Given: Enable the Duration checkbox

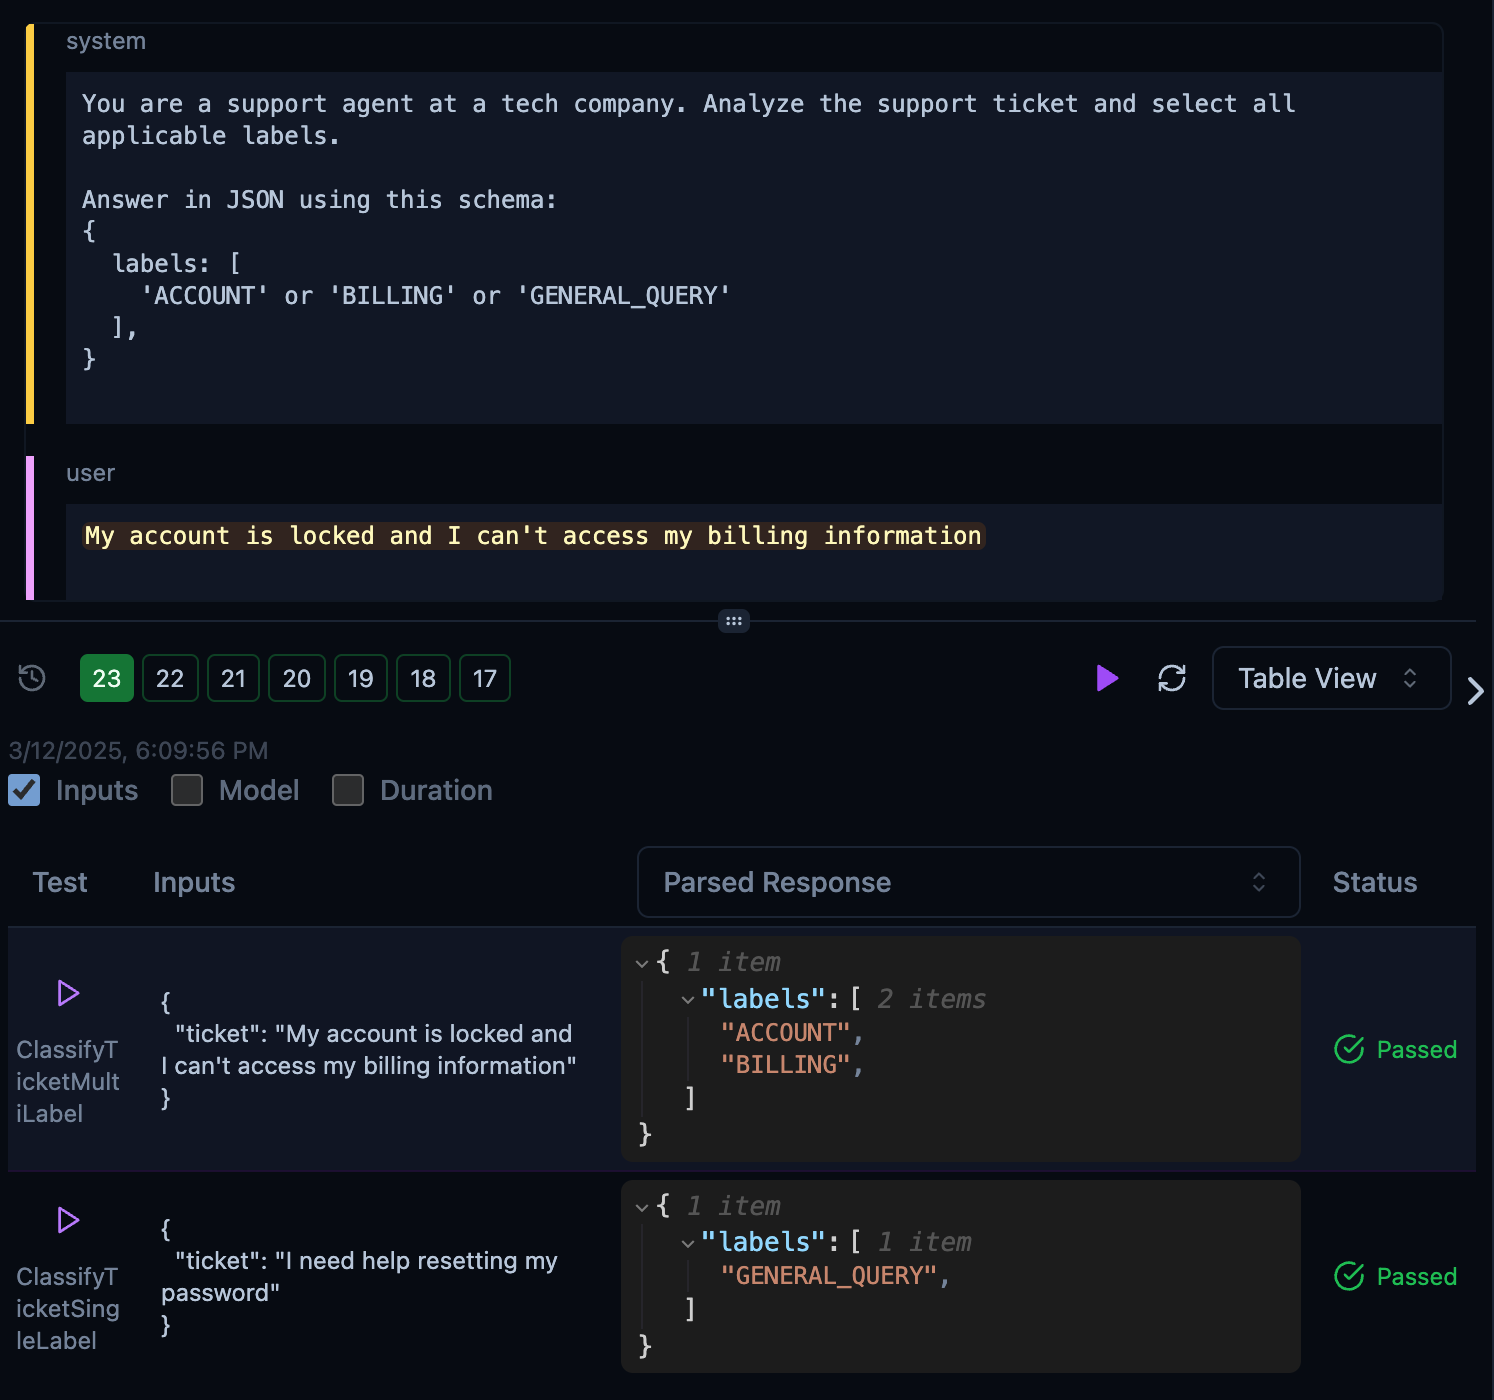Looking at the screenshot, I should click(x=348, y=790).
